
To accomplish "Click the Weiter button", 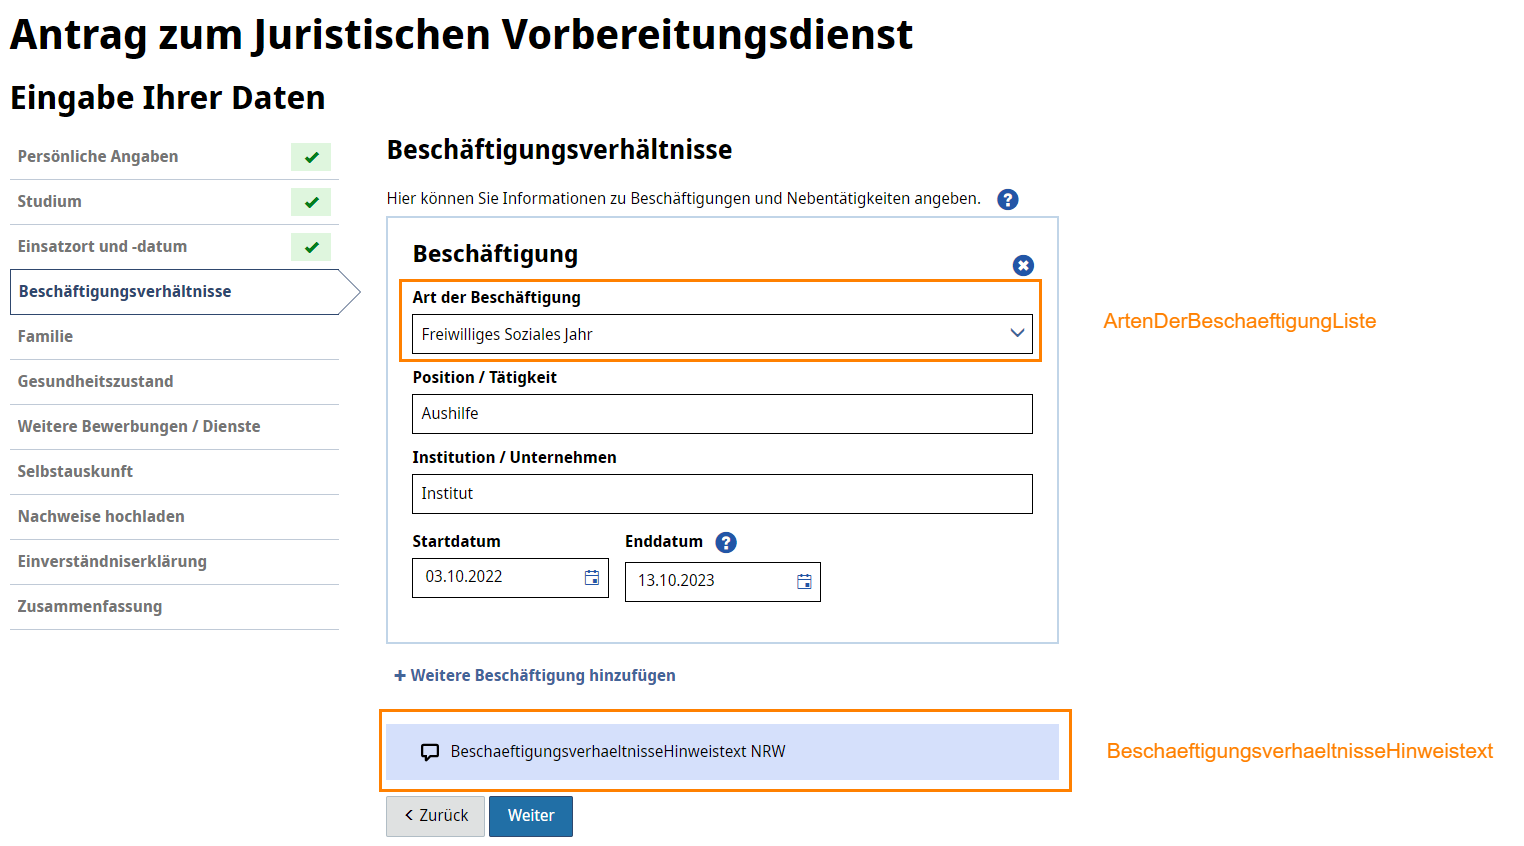I will pos(531,816).
